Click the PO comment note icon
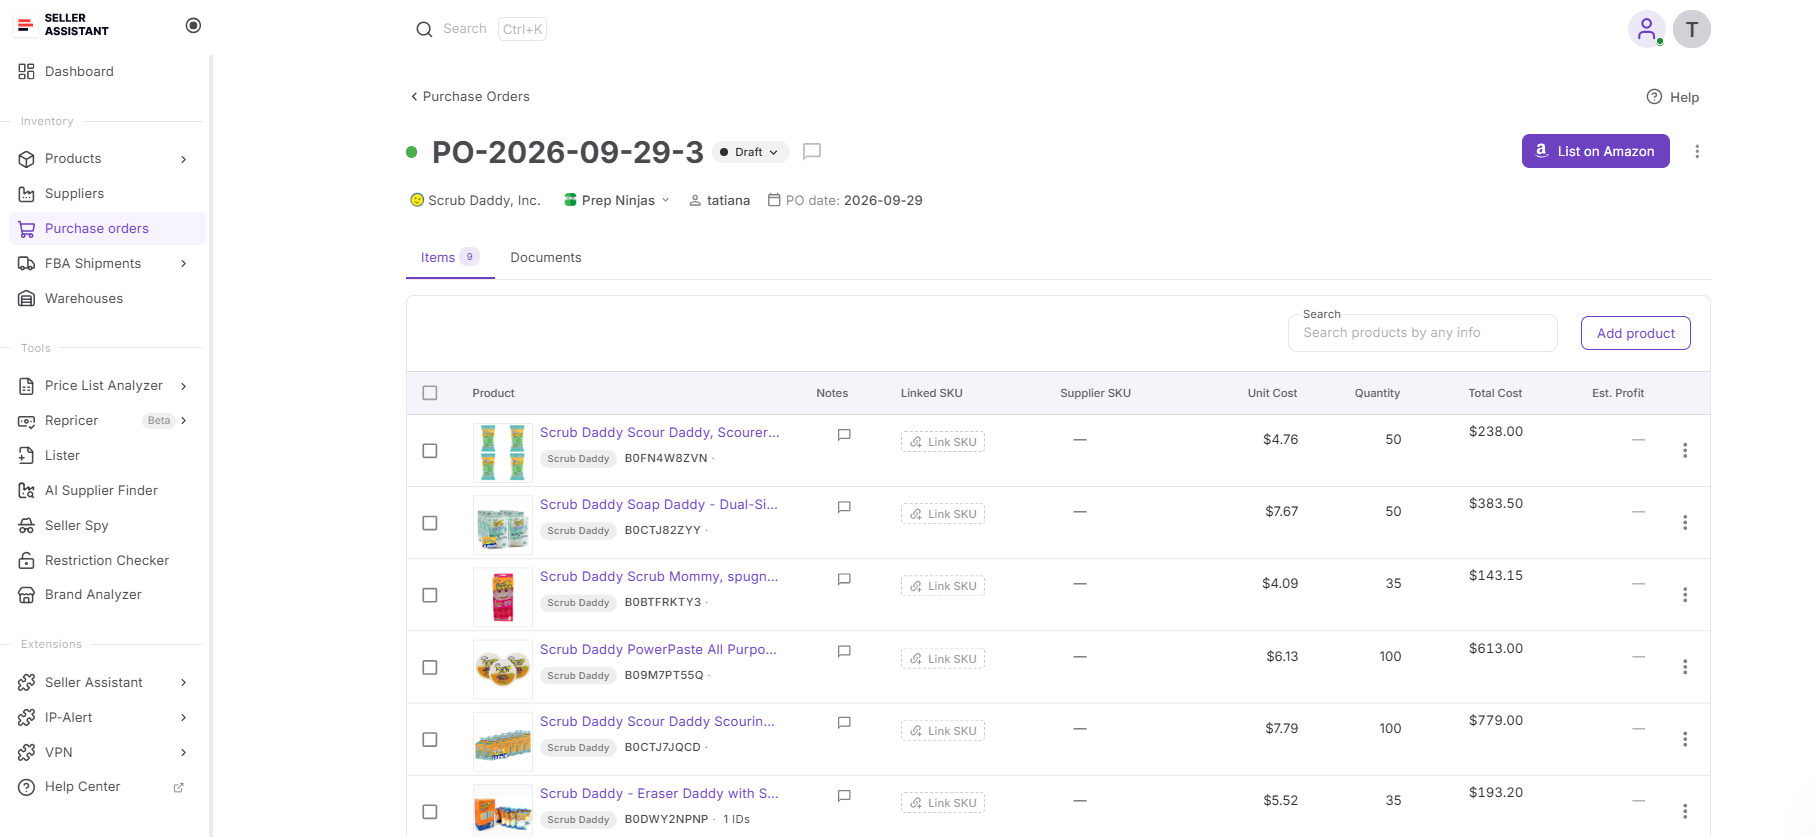 (x=812, y=152)
